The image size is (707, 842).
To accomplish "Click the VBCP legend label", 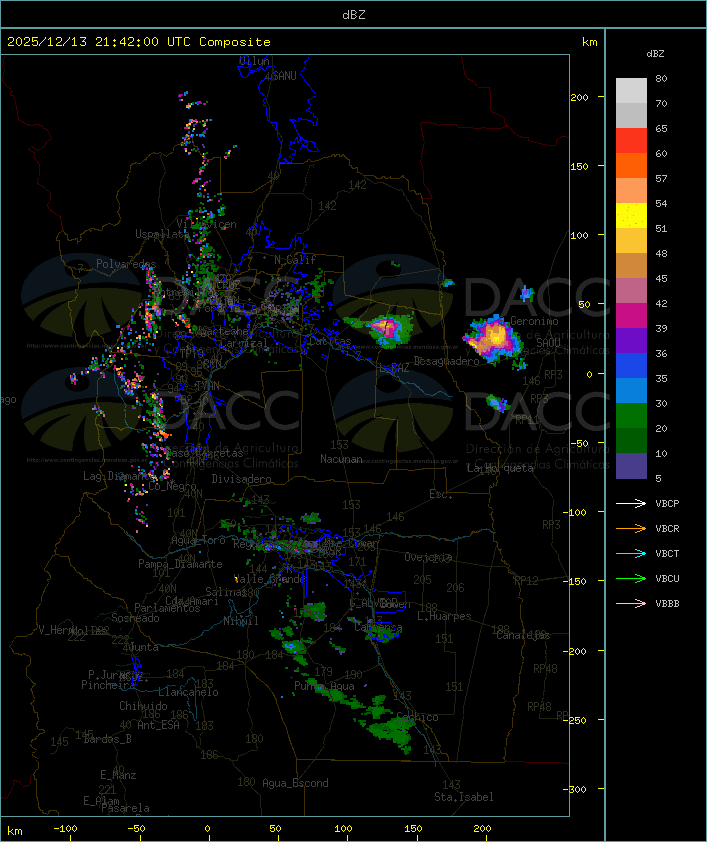I will tap(667, 503).
